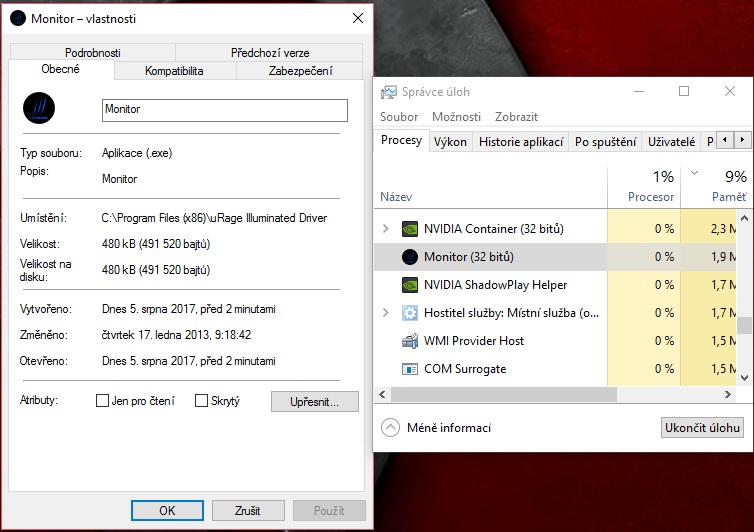Switch to the Kompatibilita tab
This screenshot has height=532, width=754.
pyautogui.click(x=174, y=71)
